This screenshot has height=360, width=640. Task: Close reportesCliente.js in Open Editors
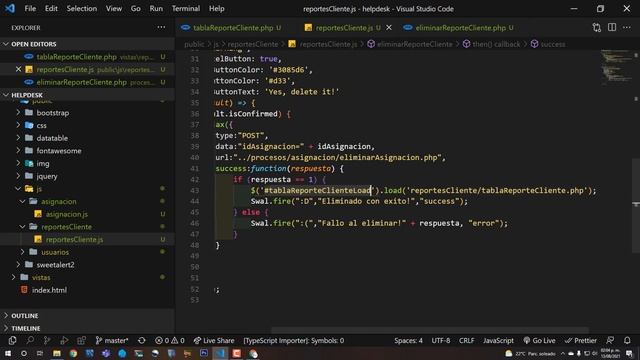18,69
